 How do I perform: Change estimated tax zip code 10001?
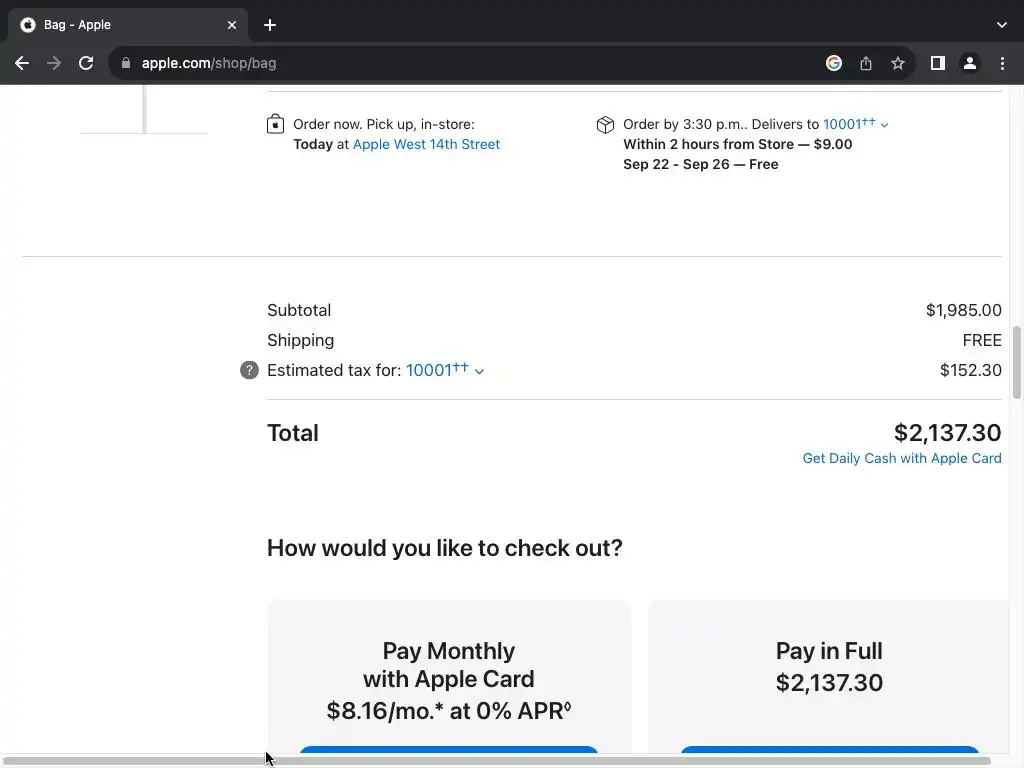coord(445,370)
